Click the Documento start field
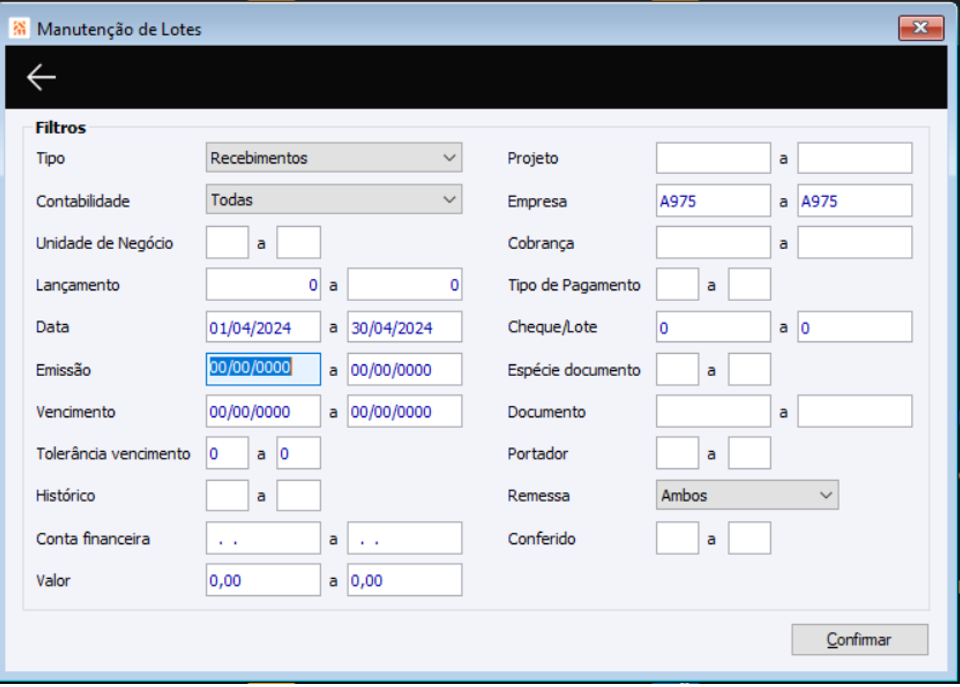 pos(713,411)
